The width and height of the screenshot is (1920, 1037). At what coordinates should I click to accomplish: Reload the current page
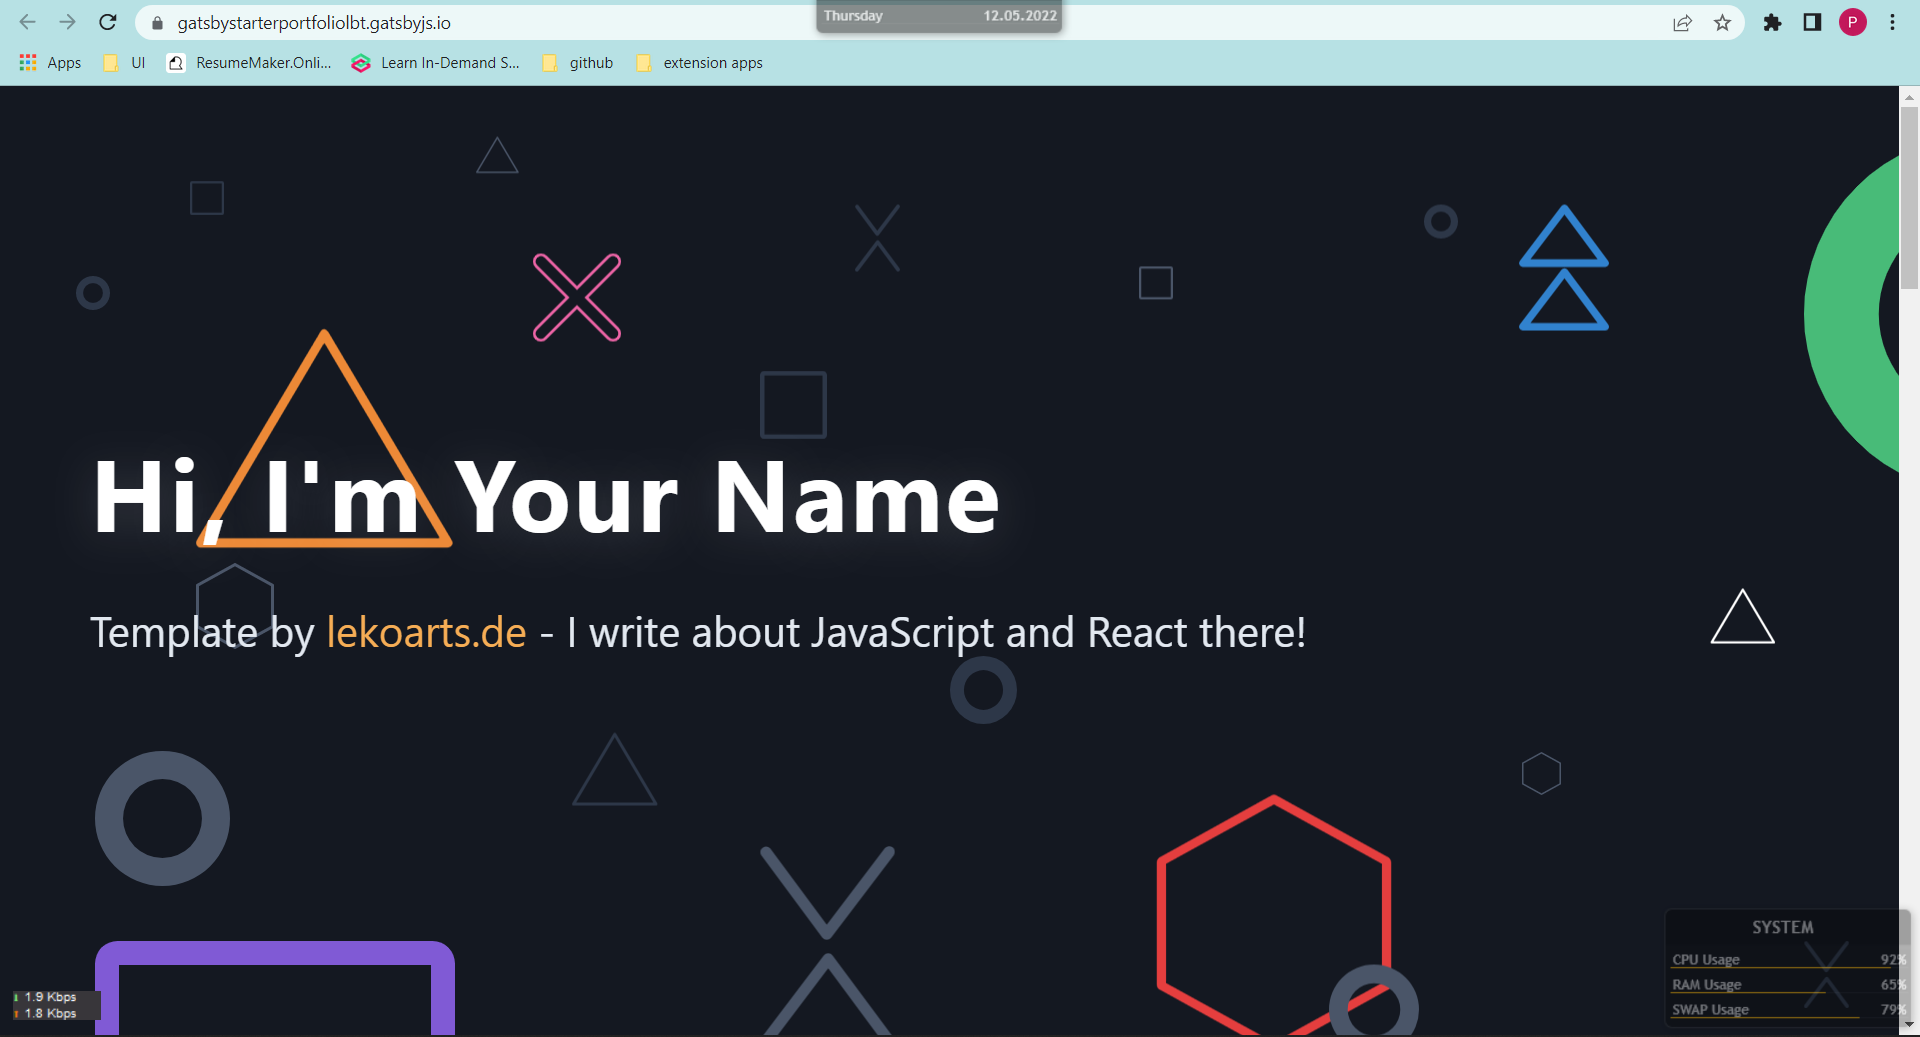coord(108,22)
